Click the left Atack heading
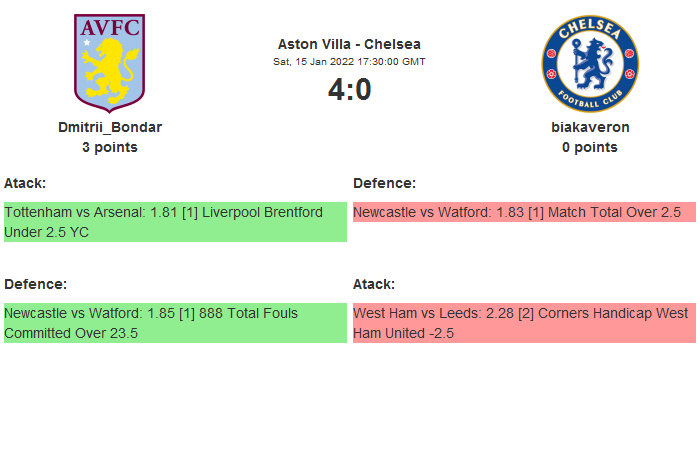The width and height of the screenshot is (700, 460). tap(25, 183)
